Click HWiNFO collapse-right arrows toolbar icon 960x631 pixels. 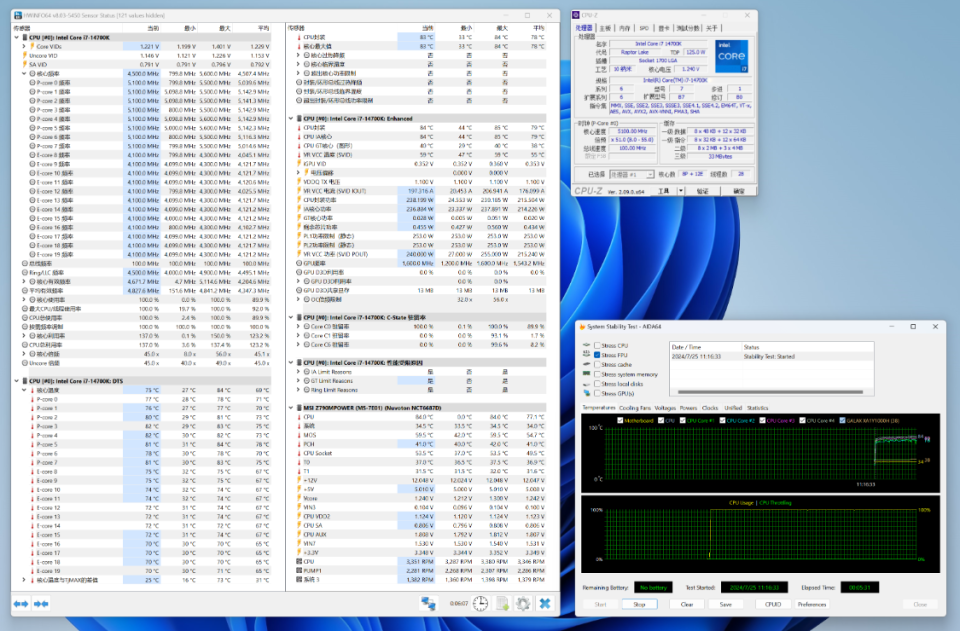pyautogui.click(x=41, y=604)
